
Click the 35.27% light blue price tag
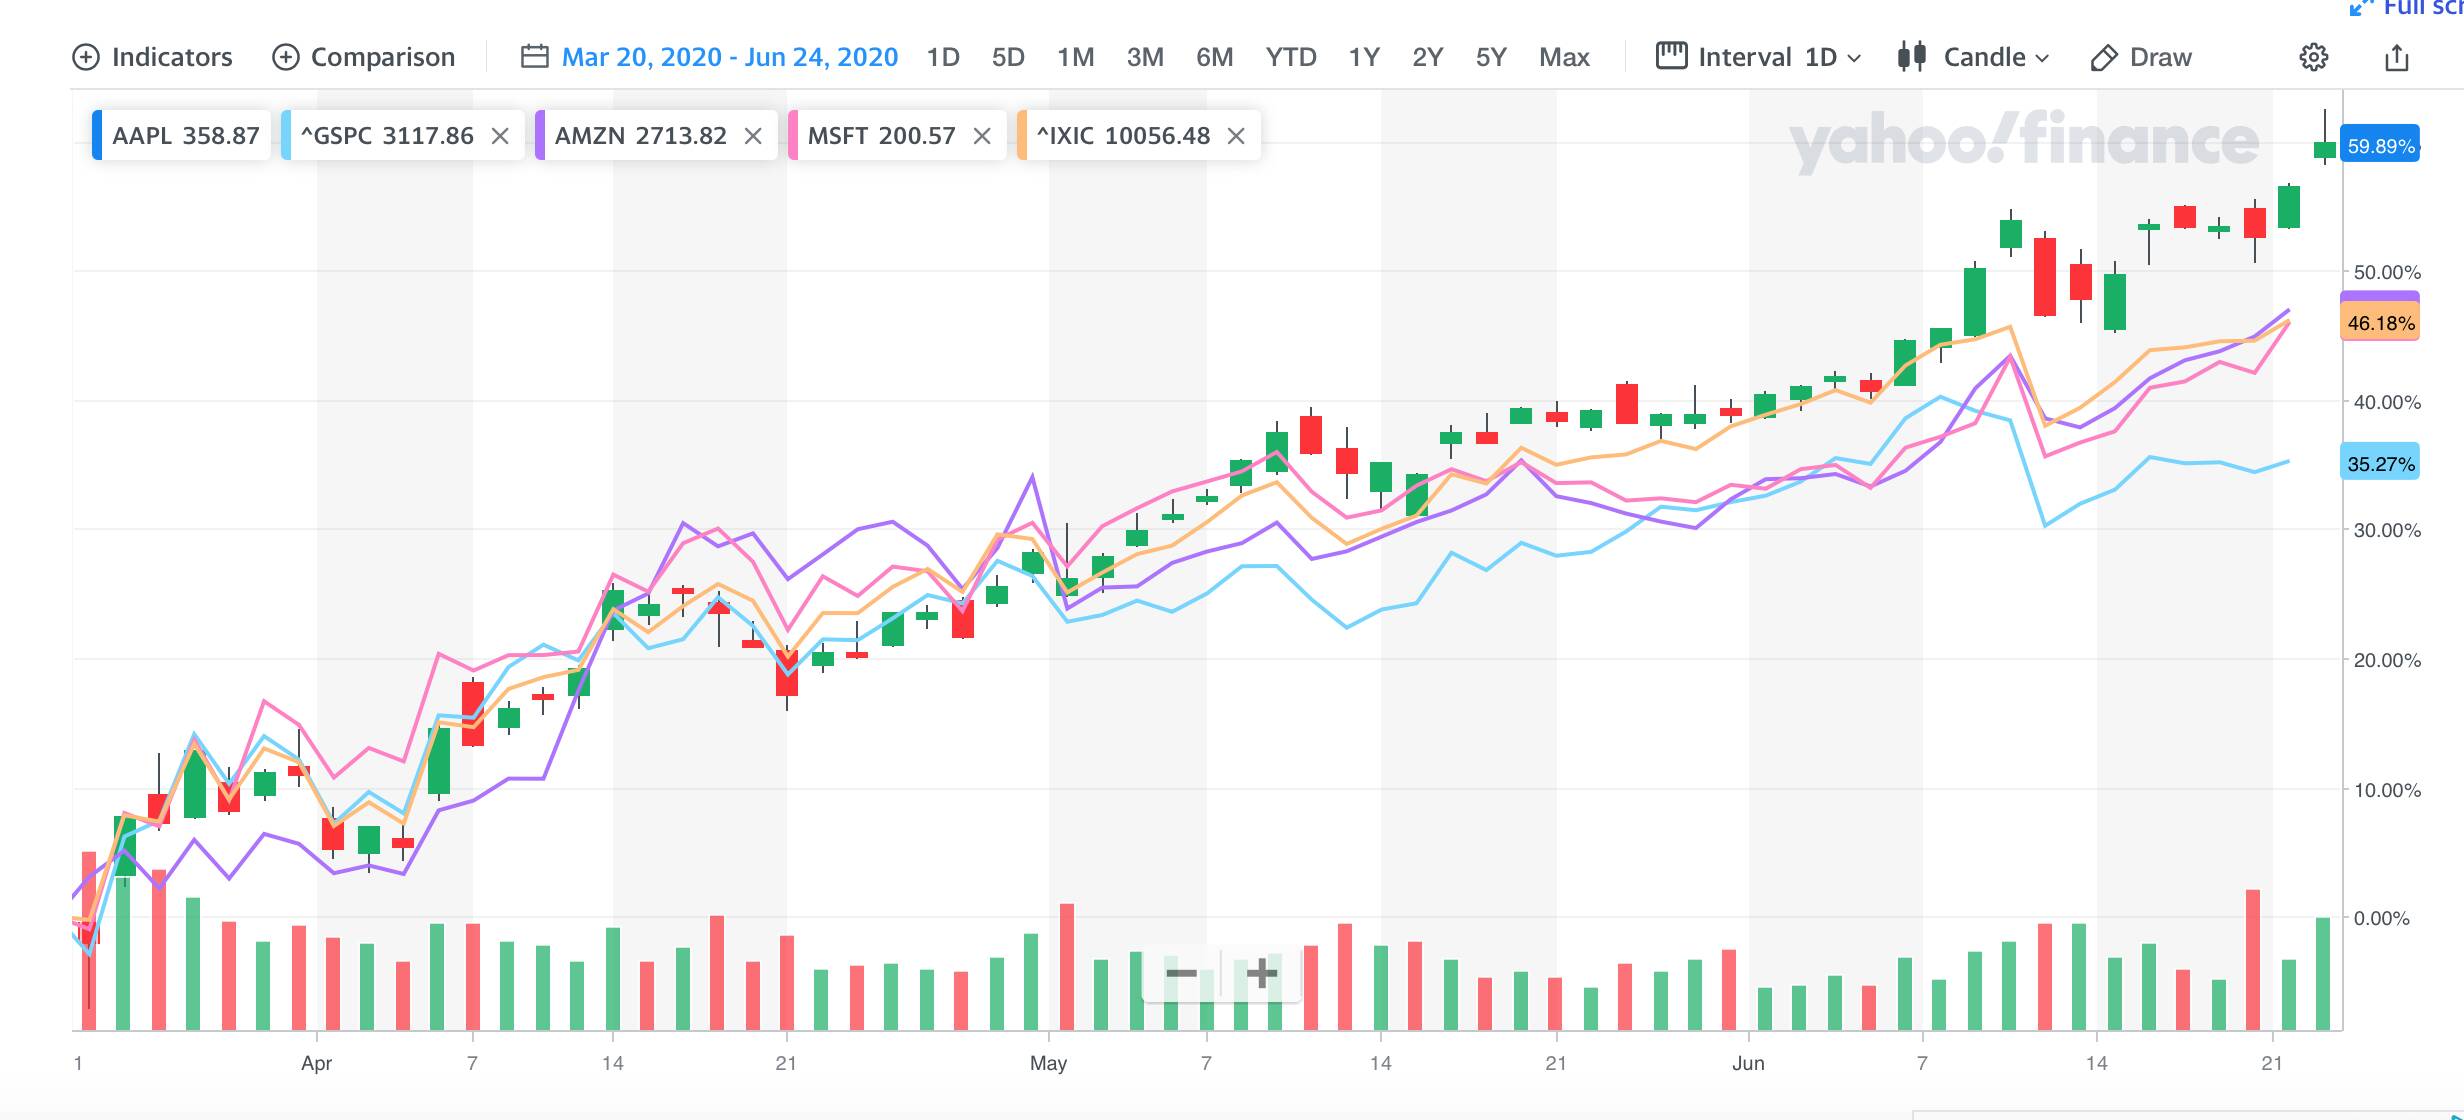point(2380,464)
